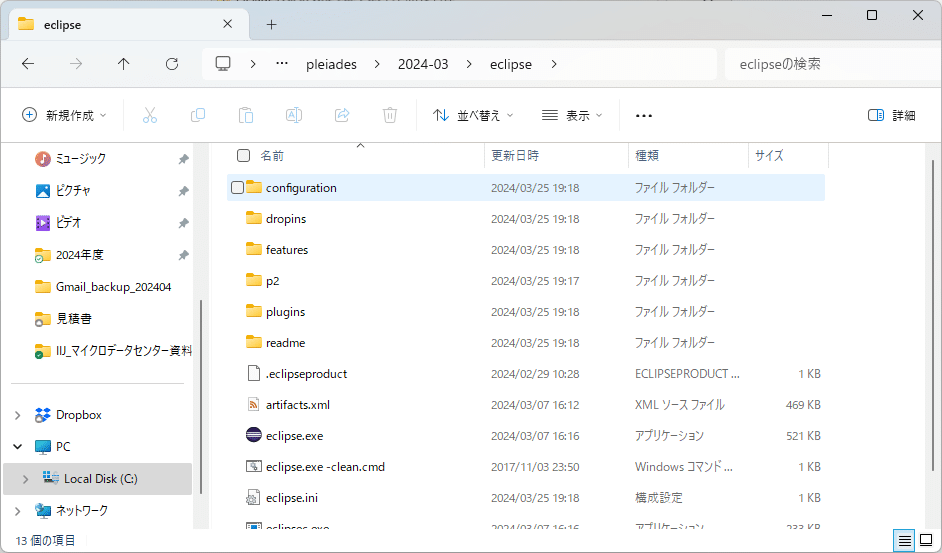Open the see-more ellipsis in toolbar
The height and width of the screenshot is (553, 942).
click(x=643, y=115)
